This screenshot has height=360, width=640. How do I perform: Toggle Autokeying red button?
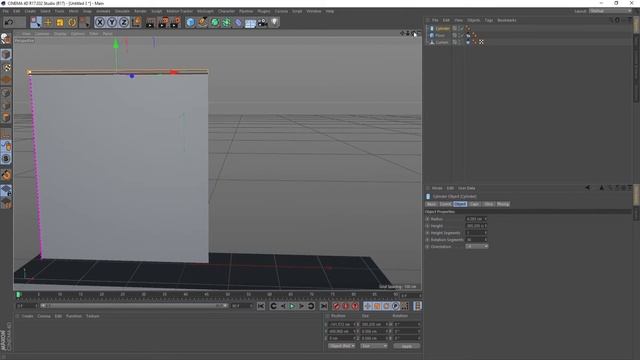pos(345,306)
